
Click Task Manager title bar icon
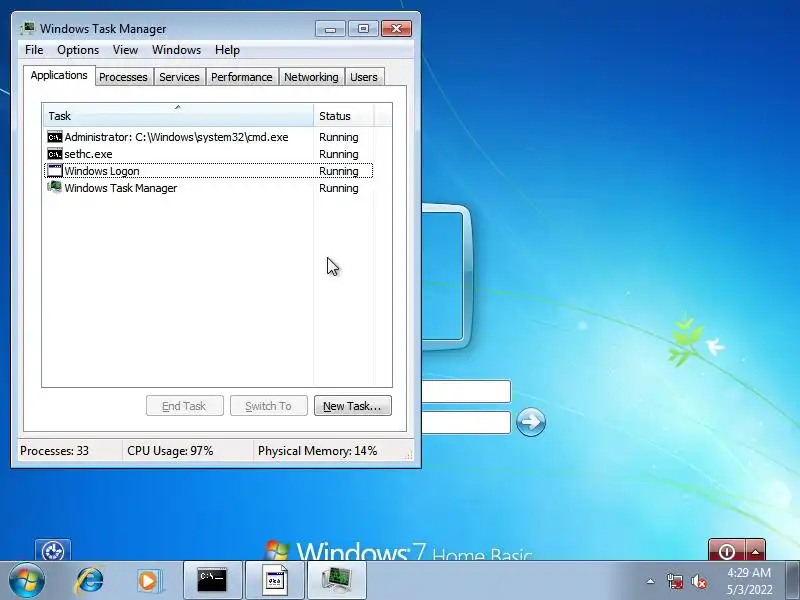tap(28, 29)
